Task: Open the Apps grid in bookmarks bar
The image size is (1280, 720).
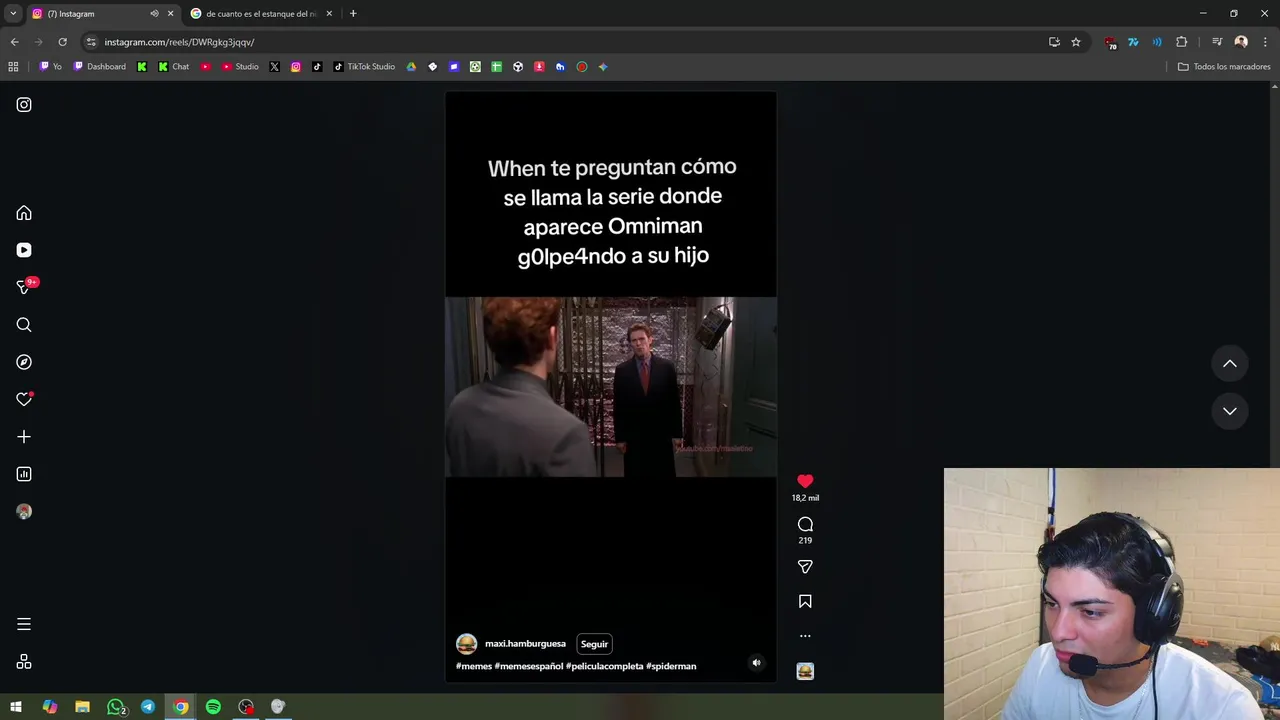Action: (x=13, y=67)
